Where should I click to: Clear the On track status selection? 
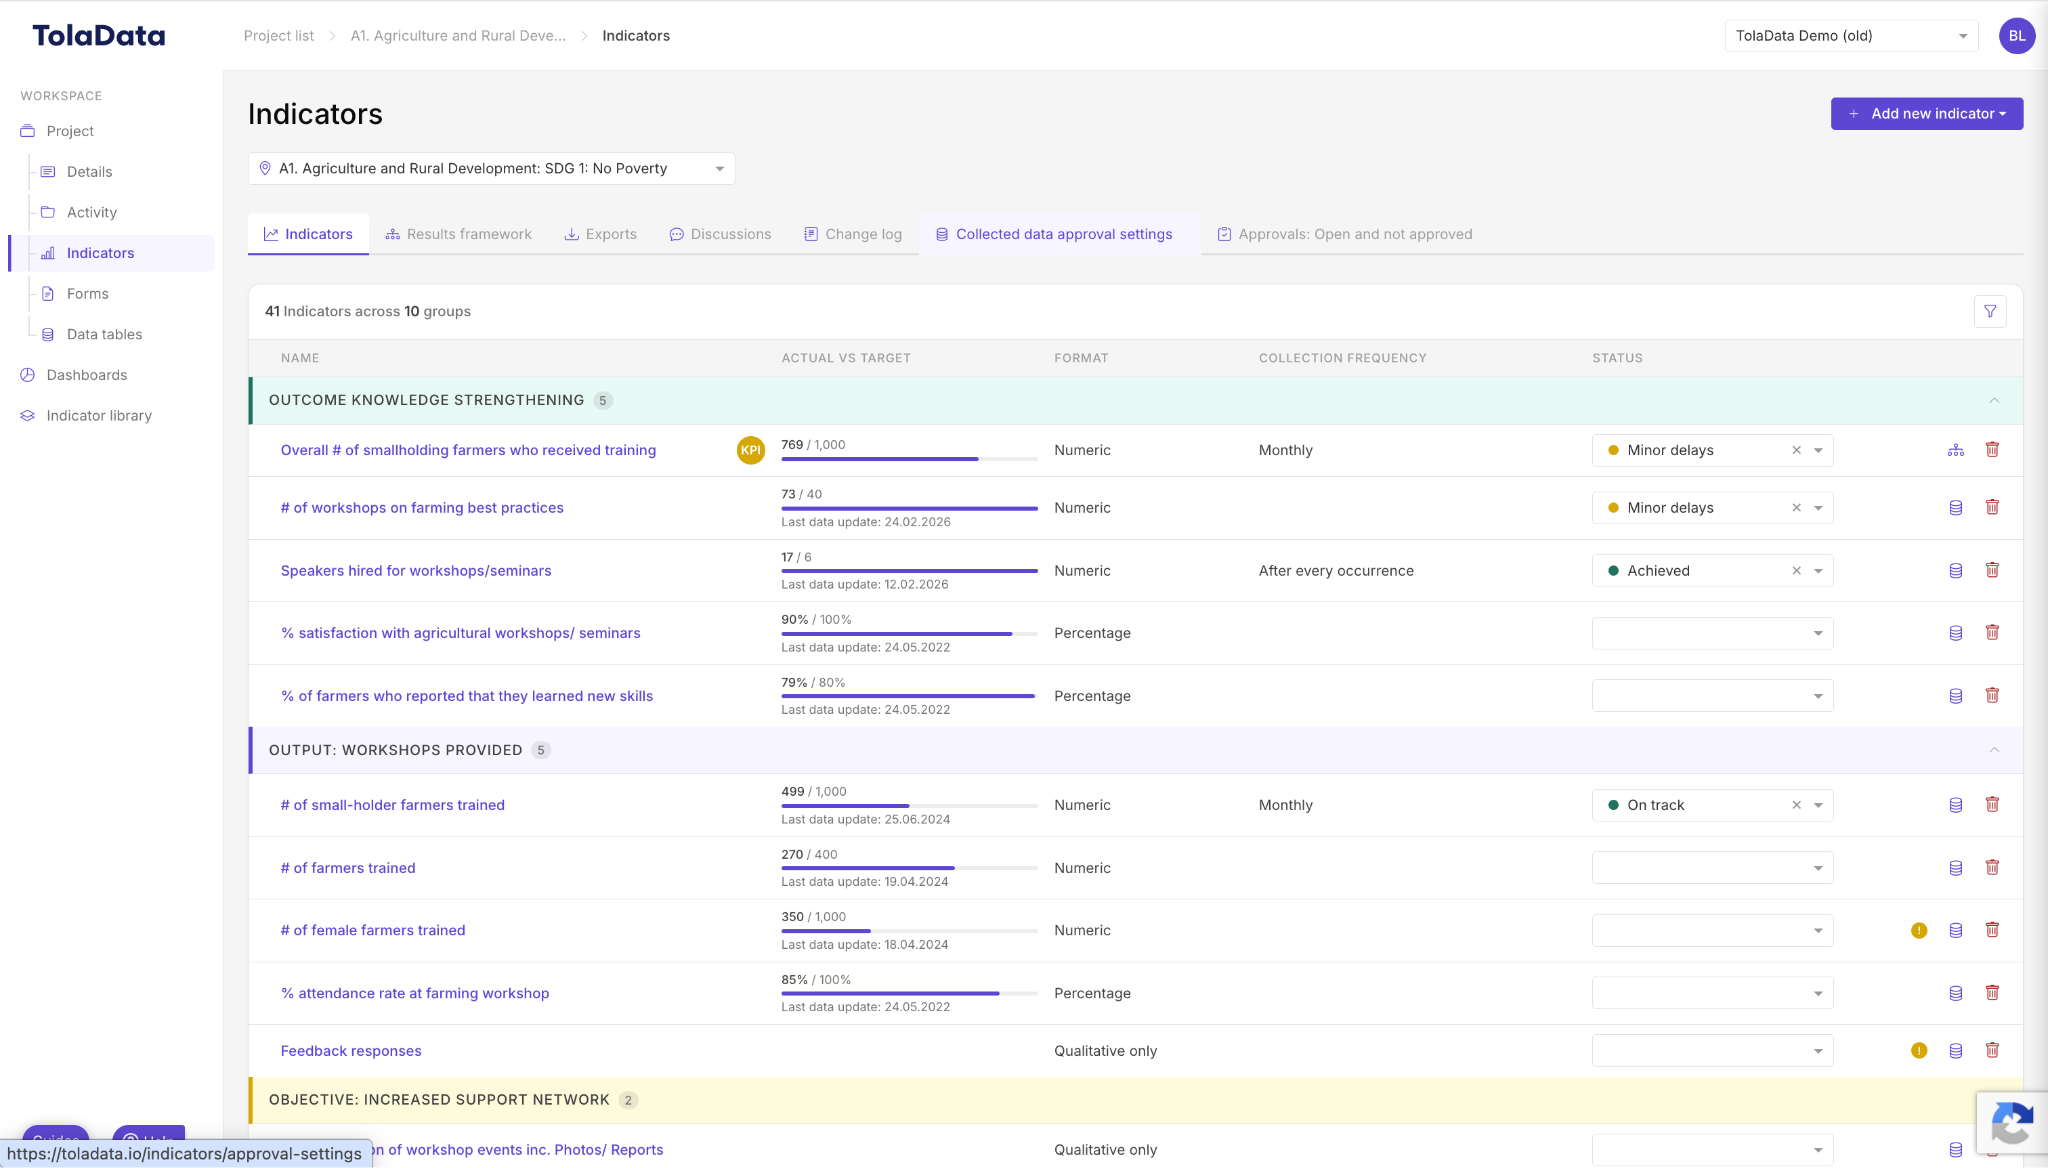pyautogui.click(x=1796, y=805)
